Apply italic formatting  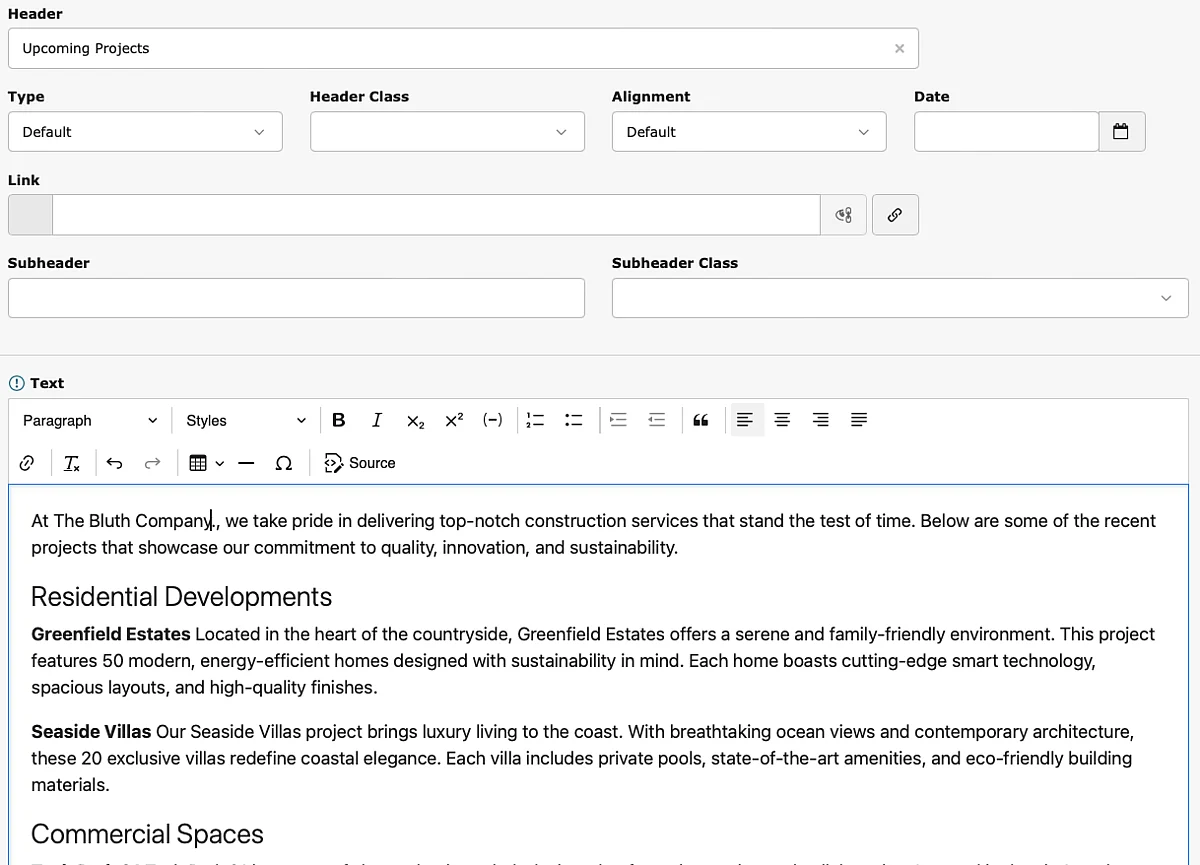376,420
